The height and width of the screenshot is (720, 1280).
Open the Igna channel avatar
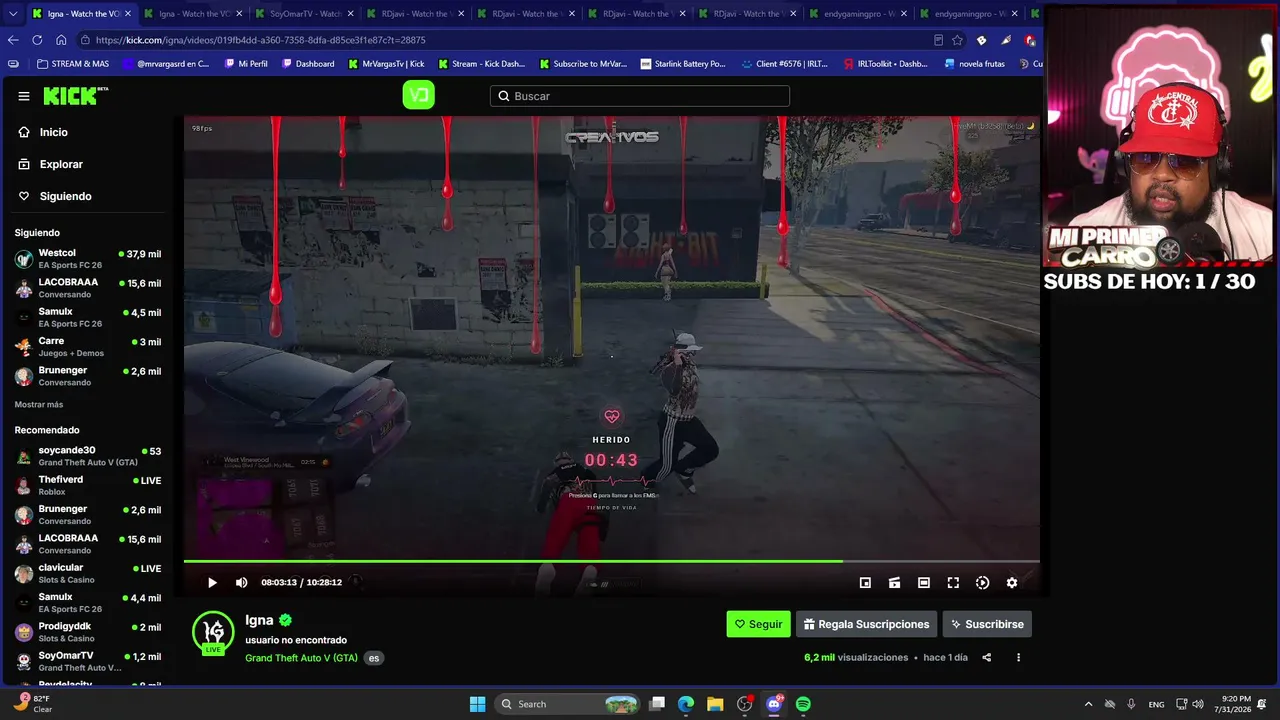pyautogui.click(x=213, y=632)
